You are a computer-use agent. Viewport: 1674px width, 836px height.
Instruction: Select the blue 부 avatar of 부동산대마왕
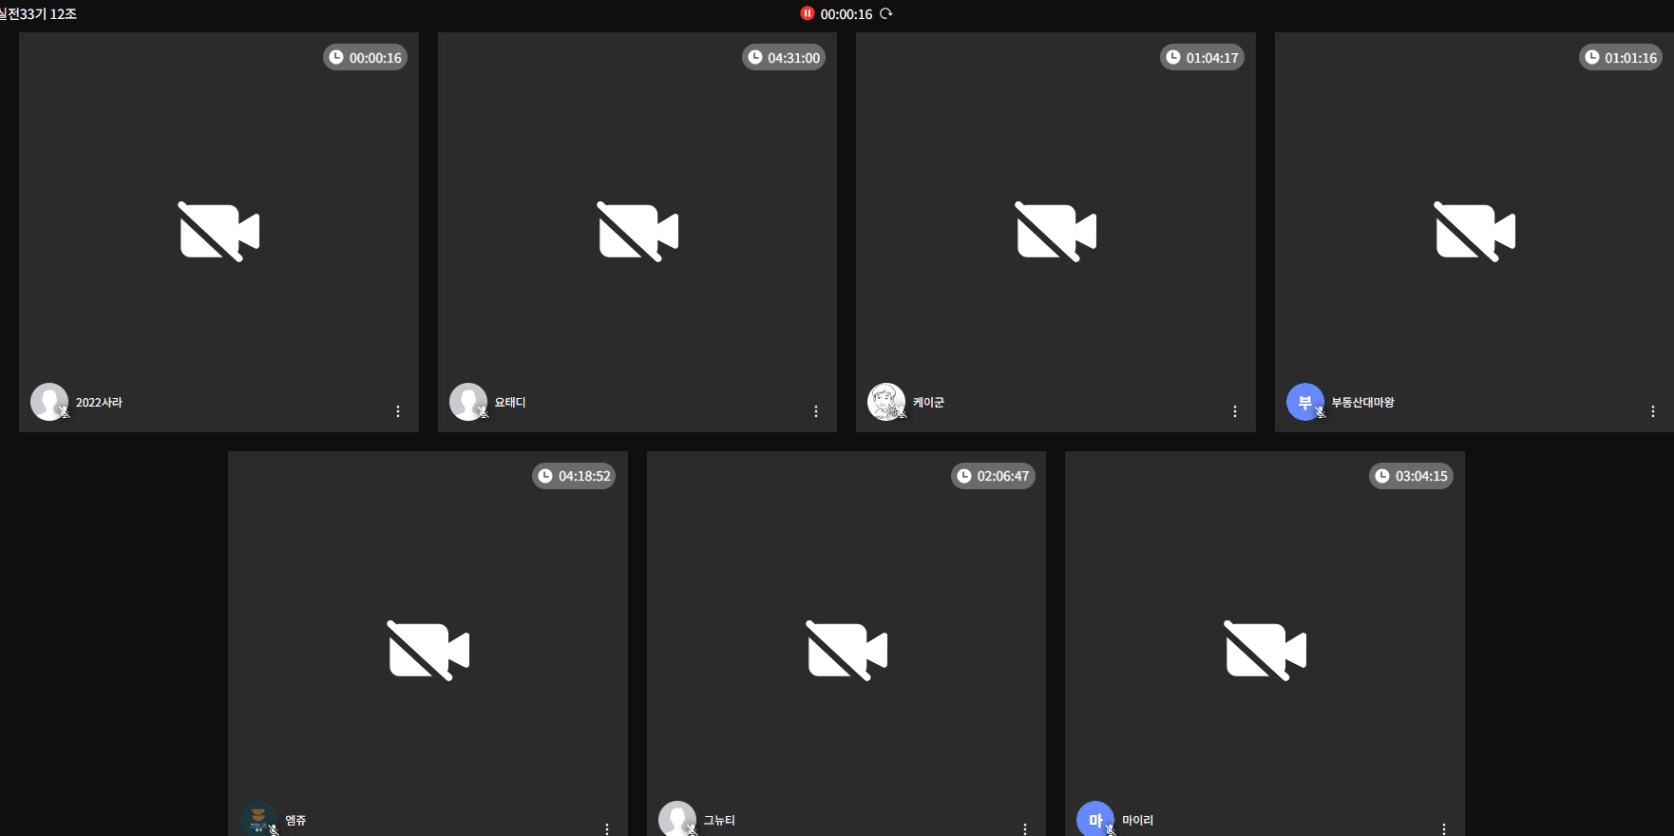click(1305, 402)
